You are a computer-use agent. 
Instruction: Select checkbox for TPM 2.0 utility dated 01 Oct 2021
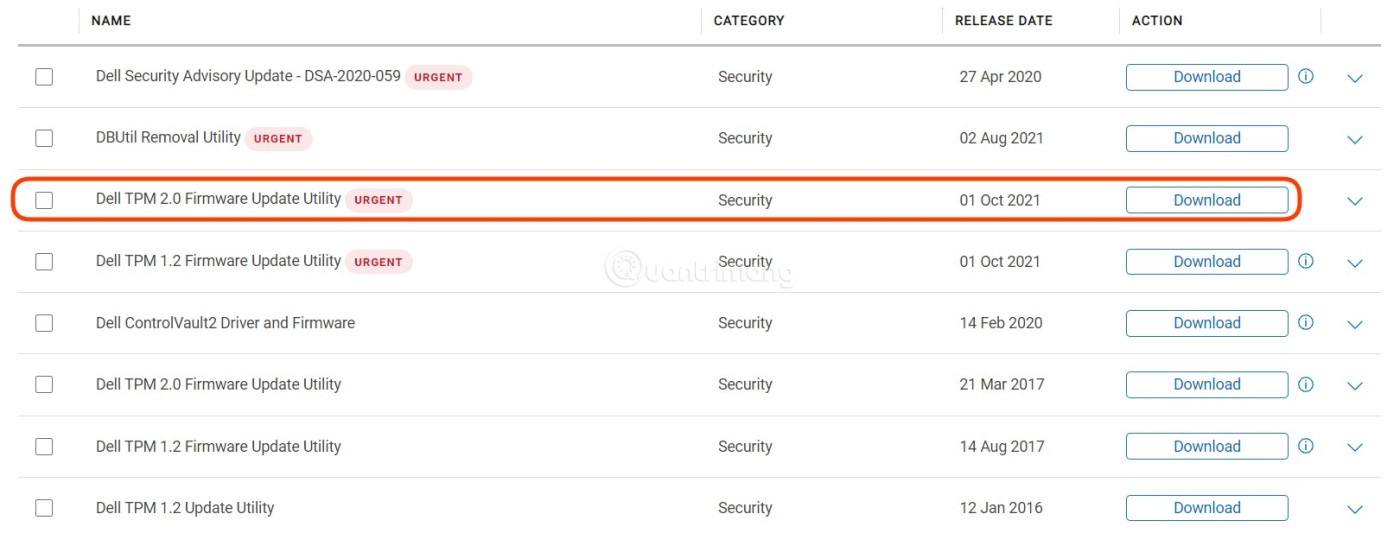click(x=44, y=200)
